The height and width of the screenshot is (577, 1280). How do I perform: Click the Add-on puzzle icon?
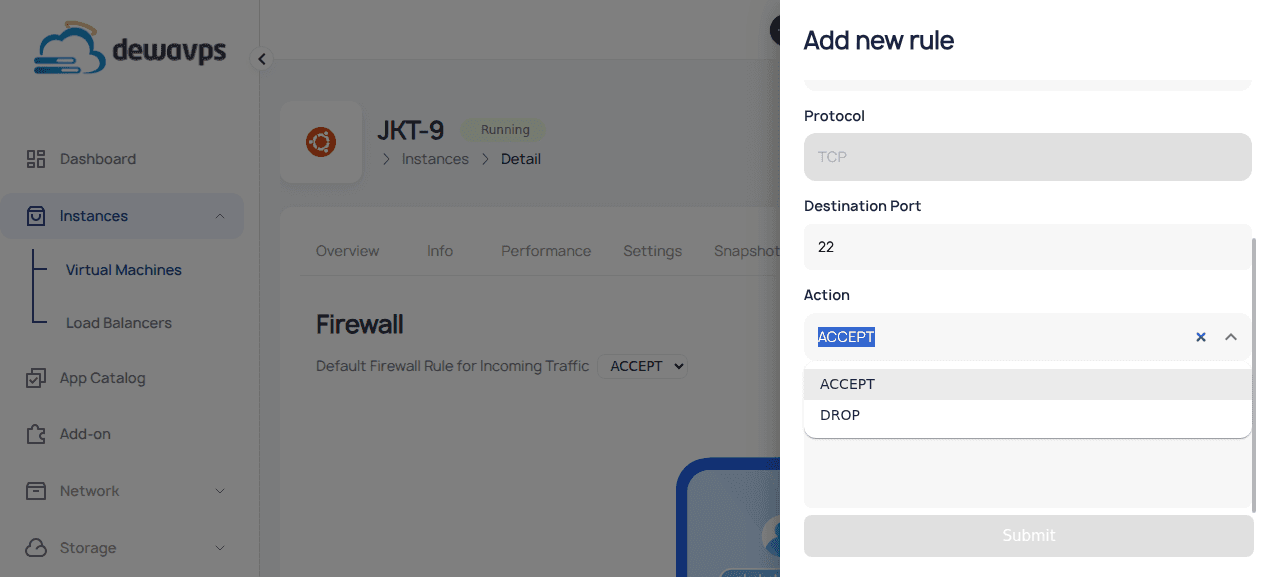36,434
